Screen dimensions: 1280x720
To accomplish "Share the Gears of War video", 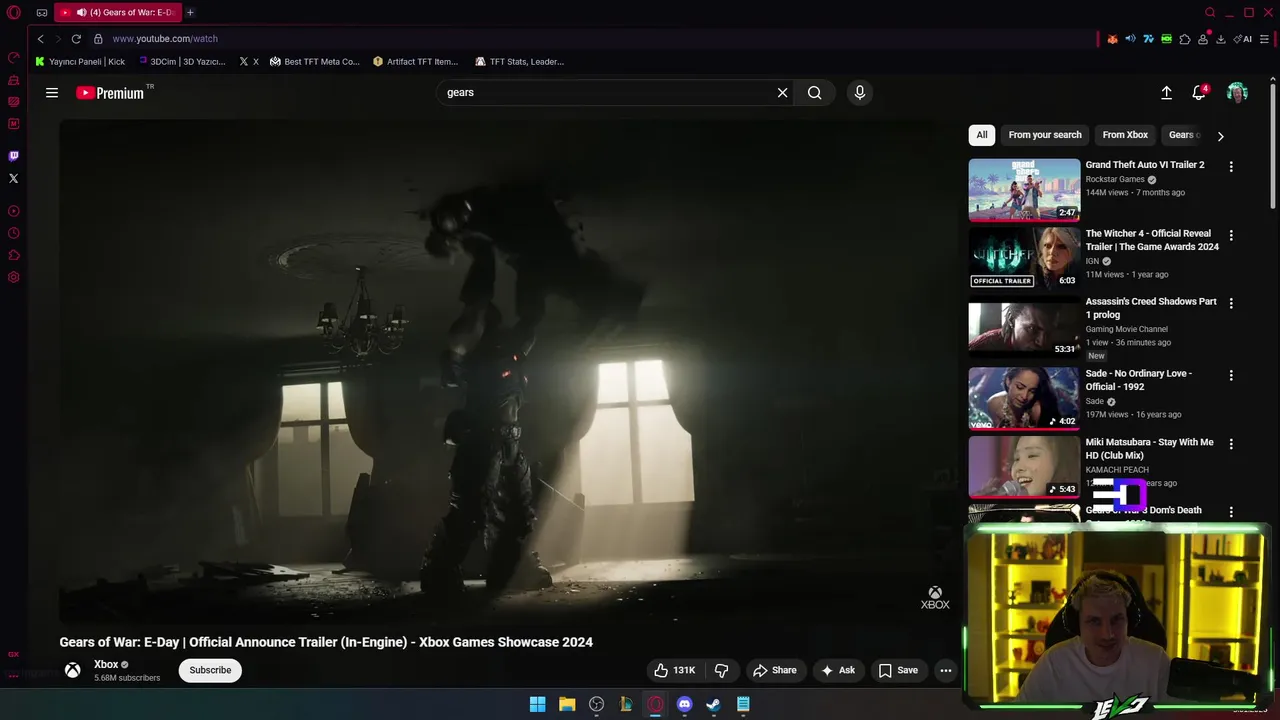I will coord(775,670).
